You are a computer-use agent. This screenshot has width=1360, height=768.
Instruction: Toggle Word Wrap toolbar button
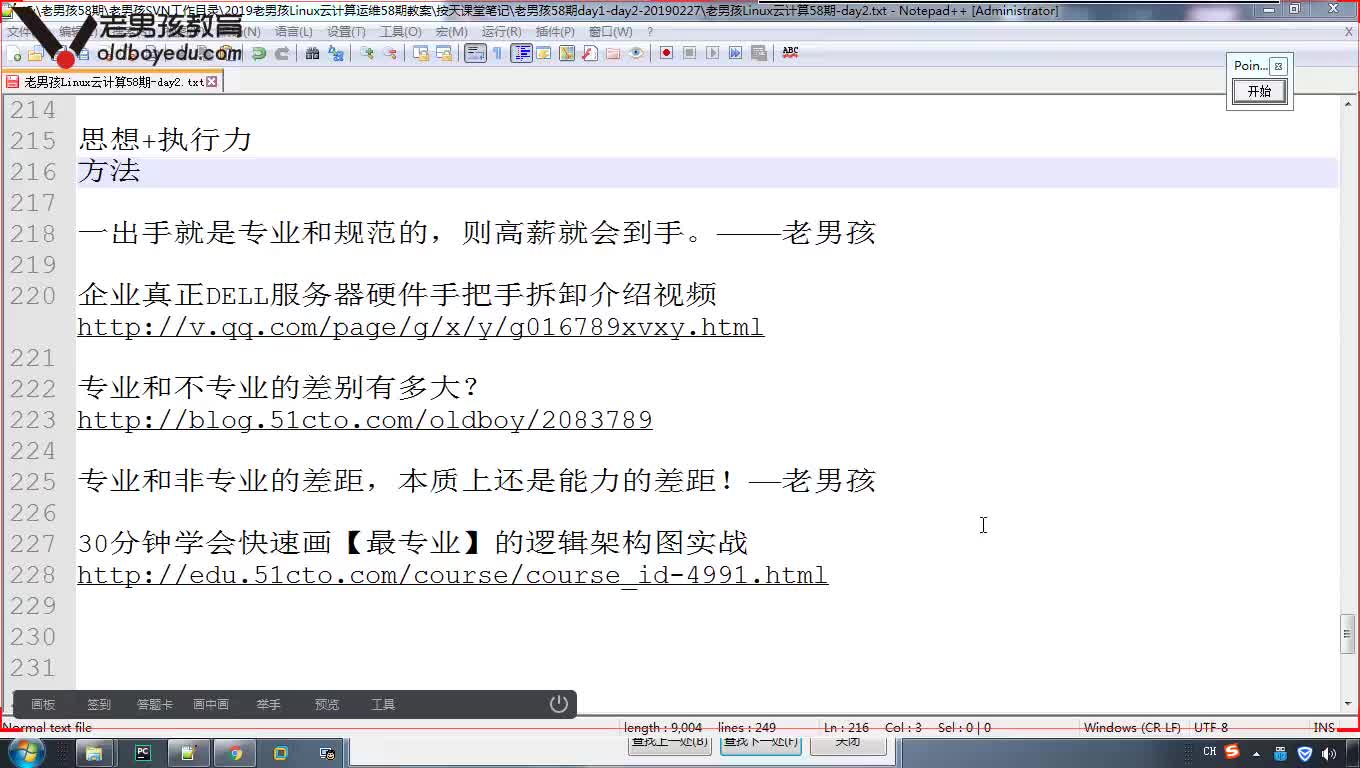[475, 53]
